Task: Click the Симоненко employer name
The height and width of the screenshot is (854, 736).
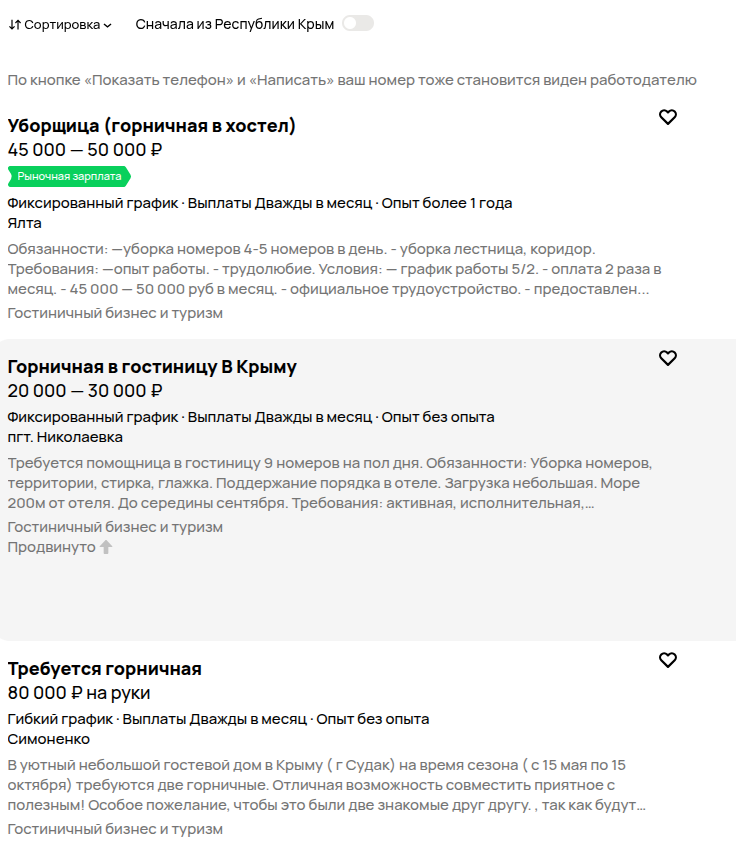Action: point(48,739)
